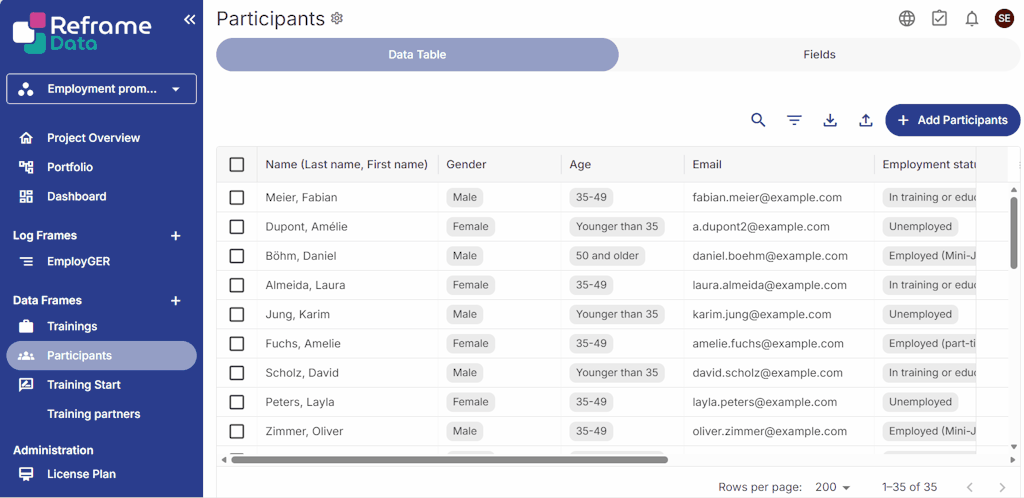Click the globe language icon

point(907,19)
